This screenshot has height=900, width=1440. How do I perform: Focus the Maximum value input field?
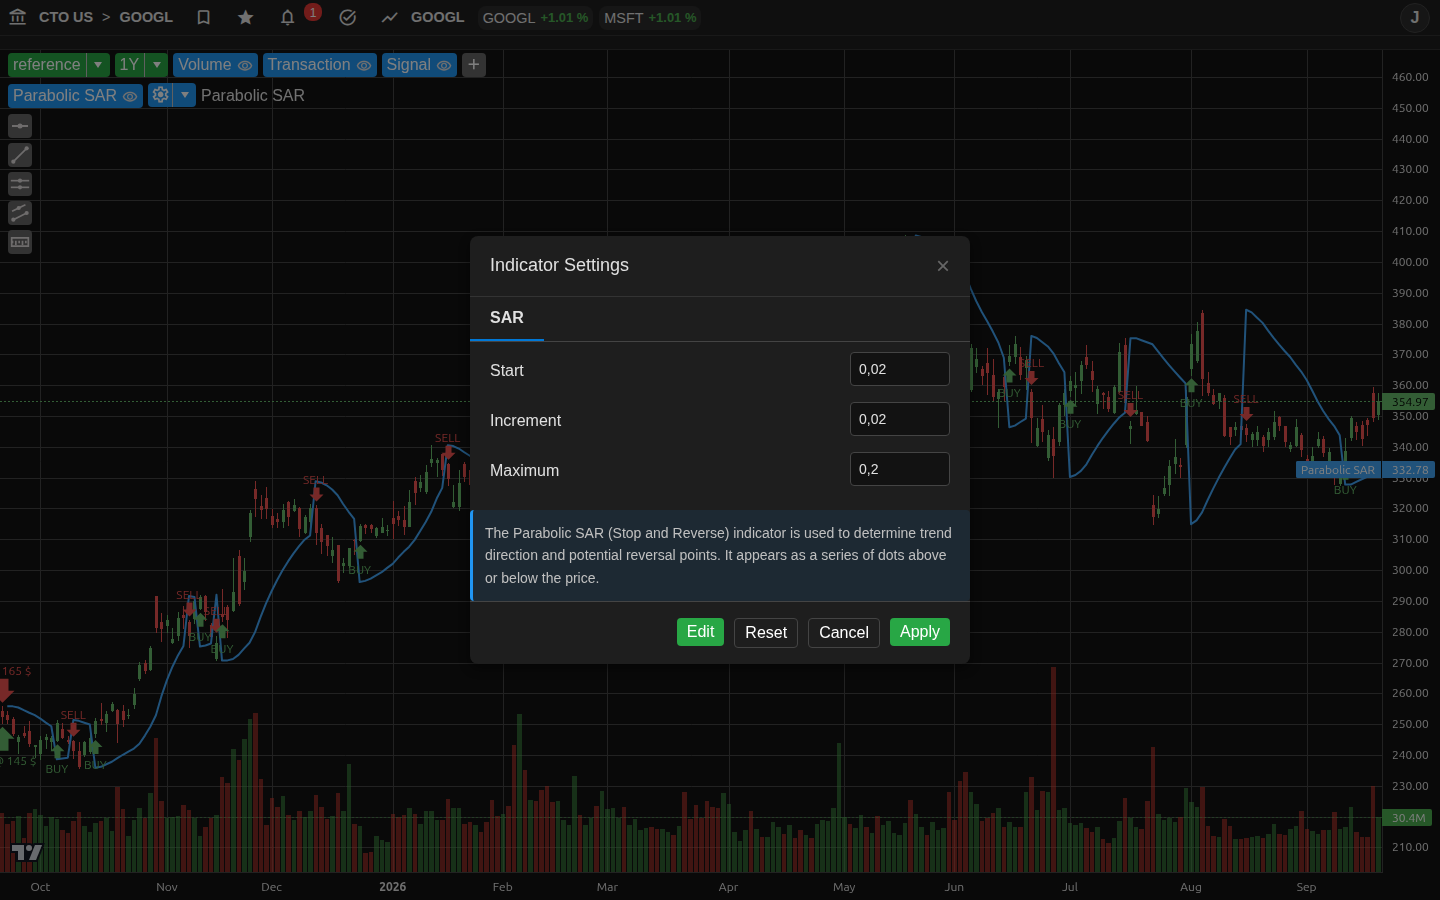tap(900, 469)
